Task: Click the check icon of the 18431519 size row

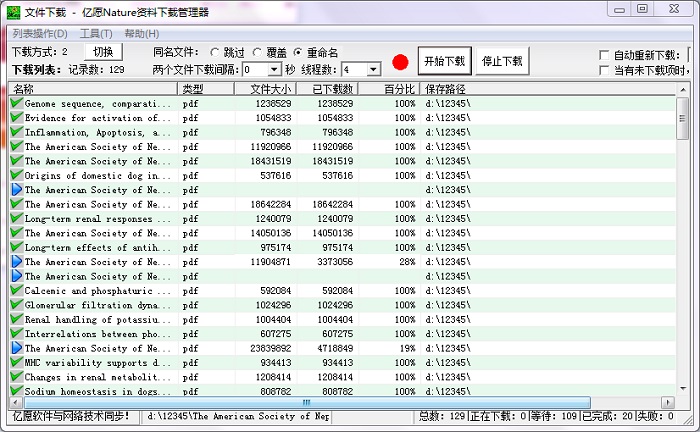Action: [17, 161]
